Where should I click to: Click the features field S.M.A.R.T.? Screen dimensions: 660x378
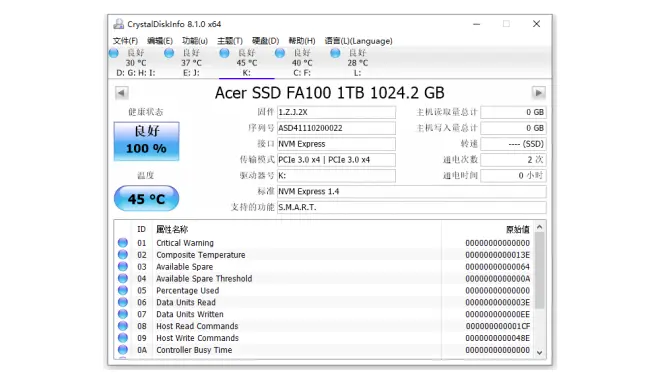(412, 207)
